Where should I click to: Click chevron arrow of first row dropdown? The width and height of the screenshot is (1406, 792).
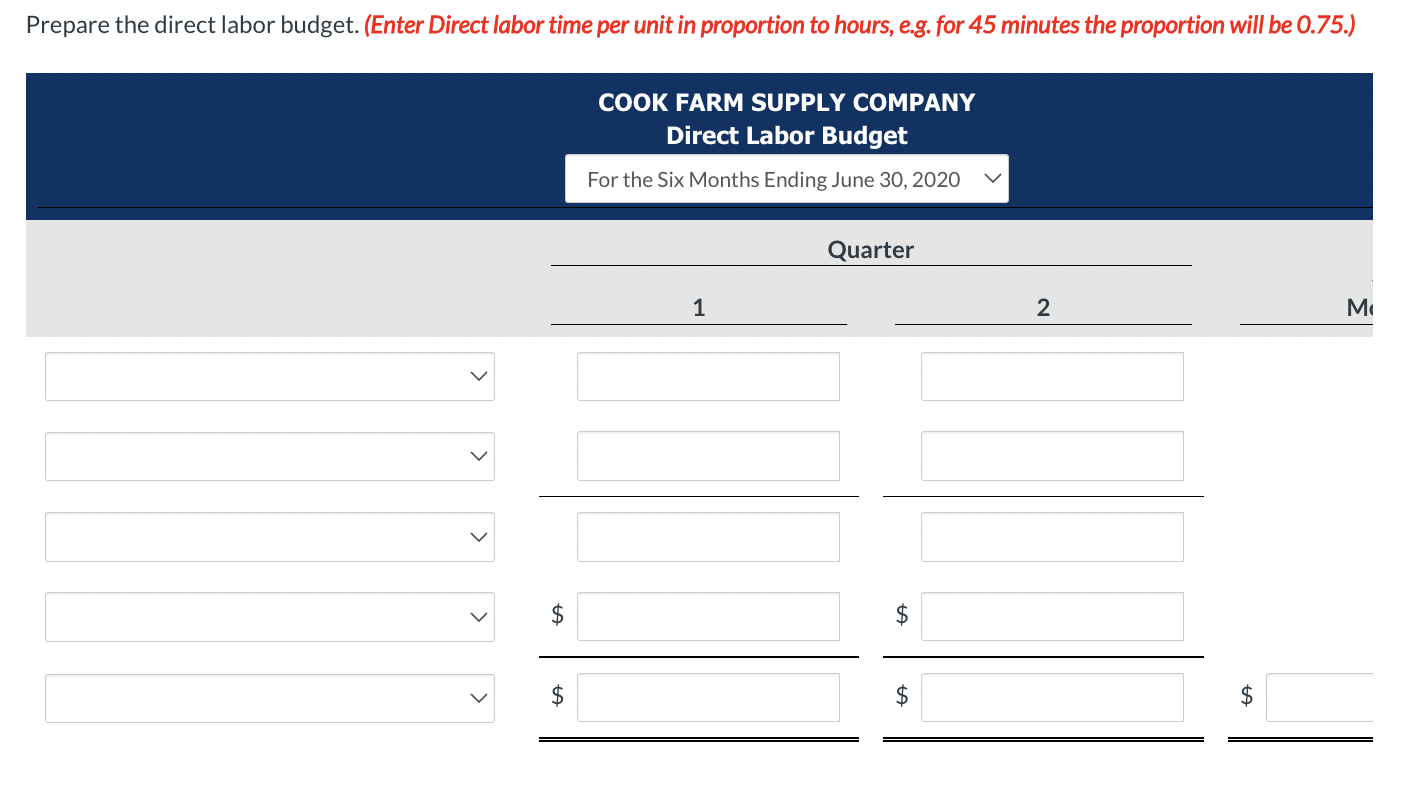[480, 377]
